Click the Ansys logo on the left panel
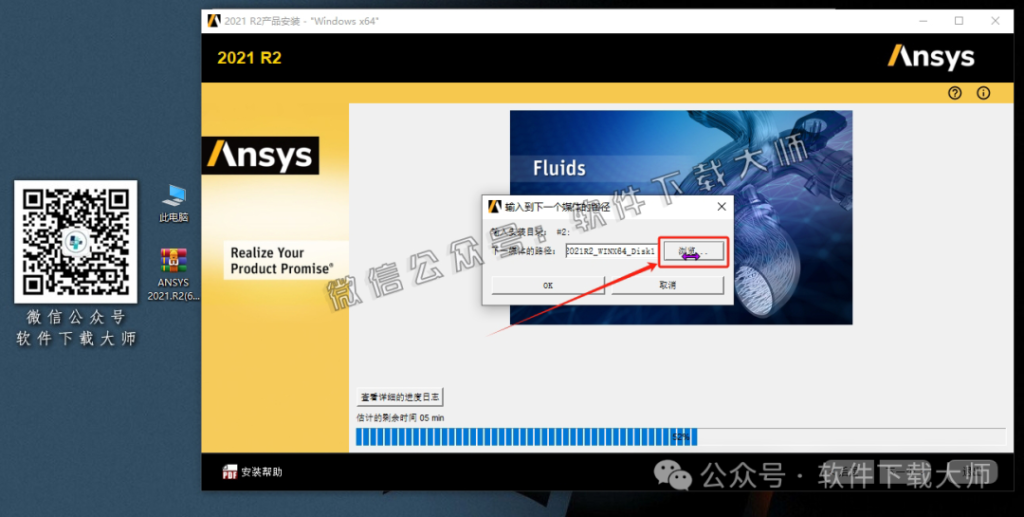 [x=260, y=155]
